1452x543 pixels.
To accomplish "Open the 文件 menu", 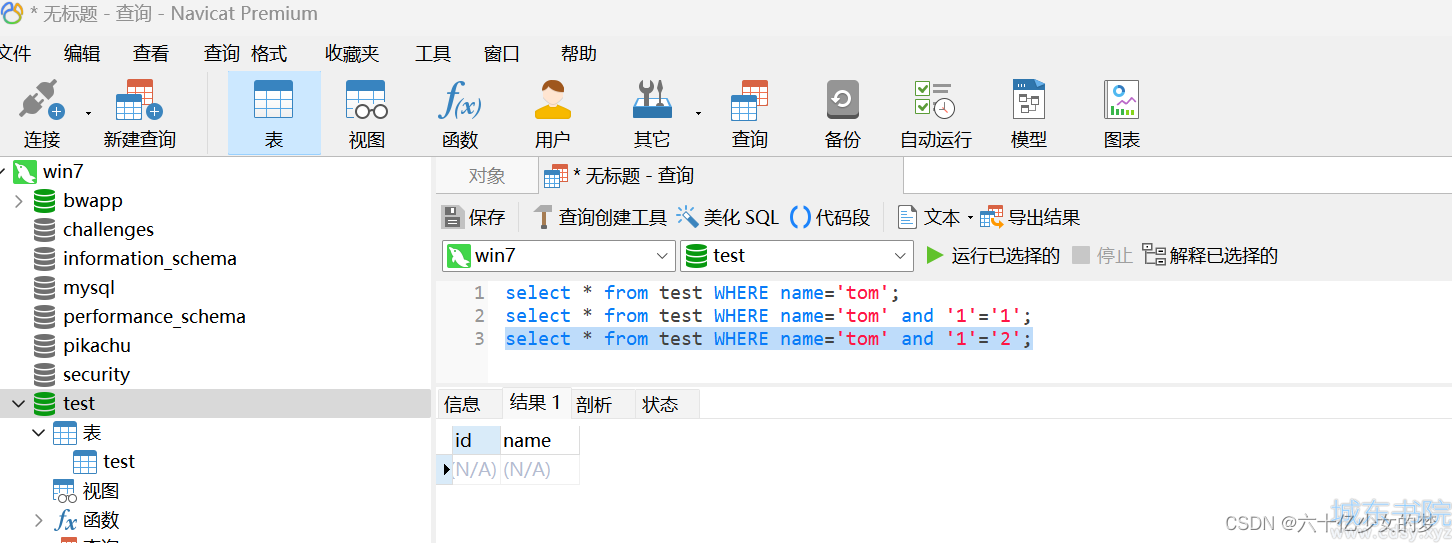I will click(x=14, y=54).
